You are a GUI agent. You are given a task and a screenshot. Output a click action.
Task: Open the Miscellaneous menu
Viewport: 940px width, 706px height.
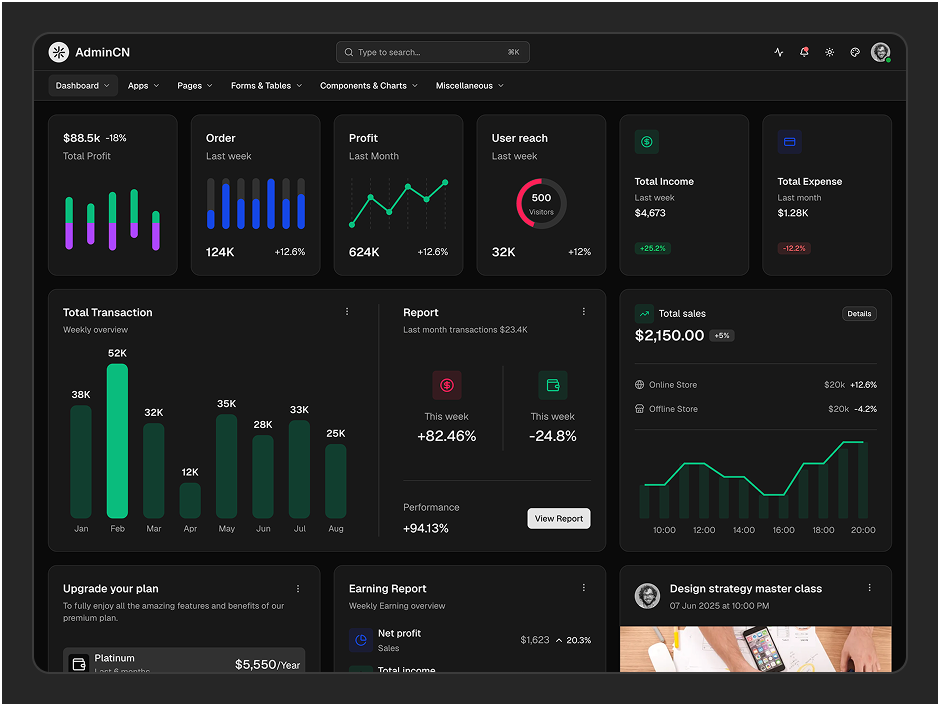click(x=469, y=86)
